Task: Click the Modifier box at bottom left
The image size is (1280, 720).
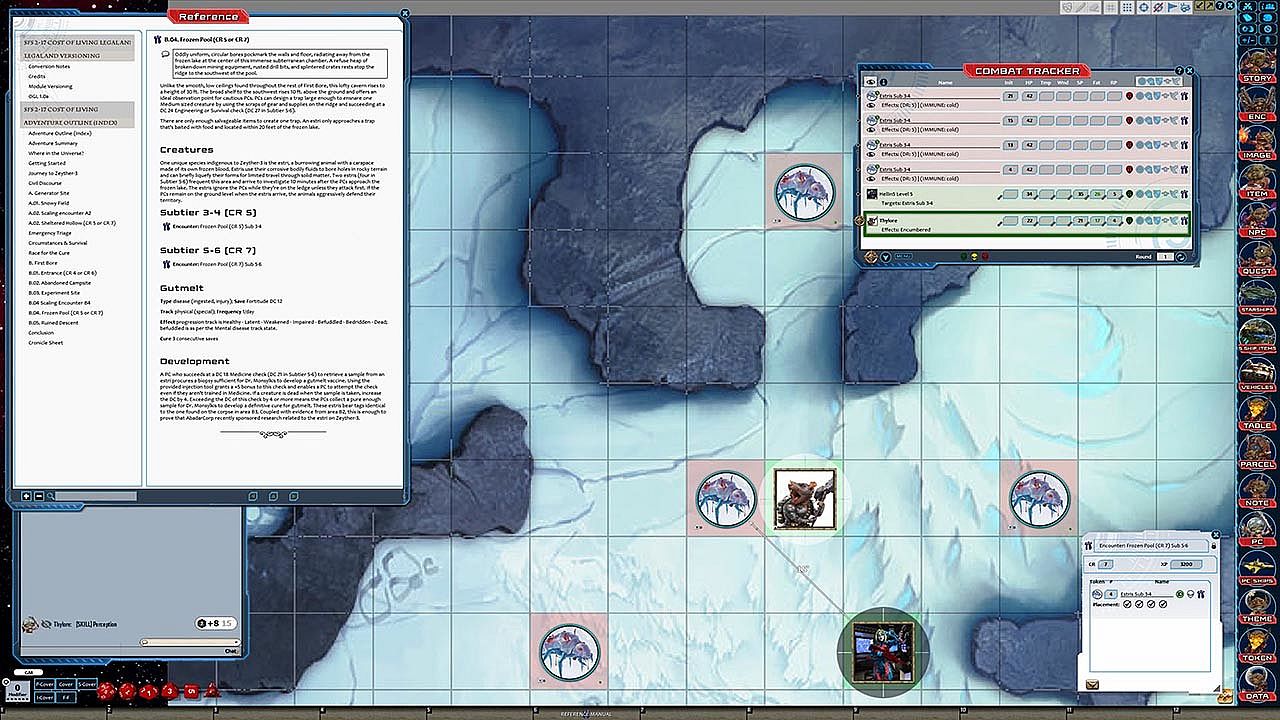Action: point(17,690)
